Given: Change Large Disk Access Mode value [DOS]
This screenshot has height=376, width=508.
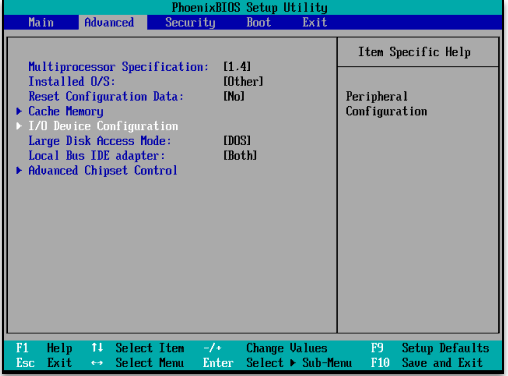Looking at the screenshot, I should 237,141.
